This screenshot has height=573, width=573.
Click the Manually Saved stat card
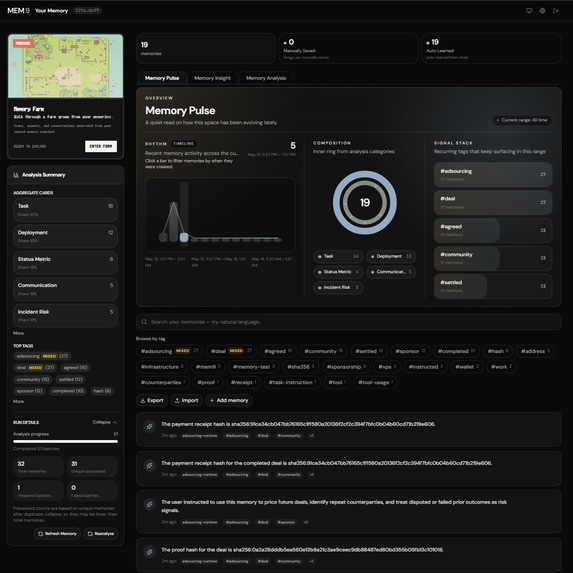(348, 49)
